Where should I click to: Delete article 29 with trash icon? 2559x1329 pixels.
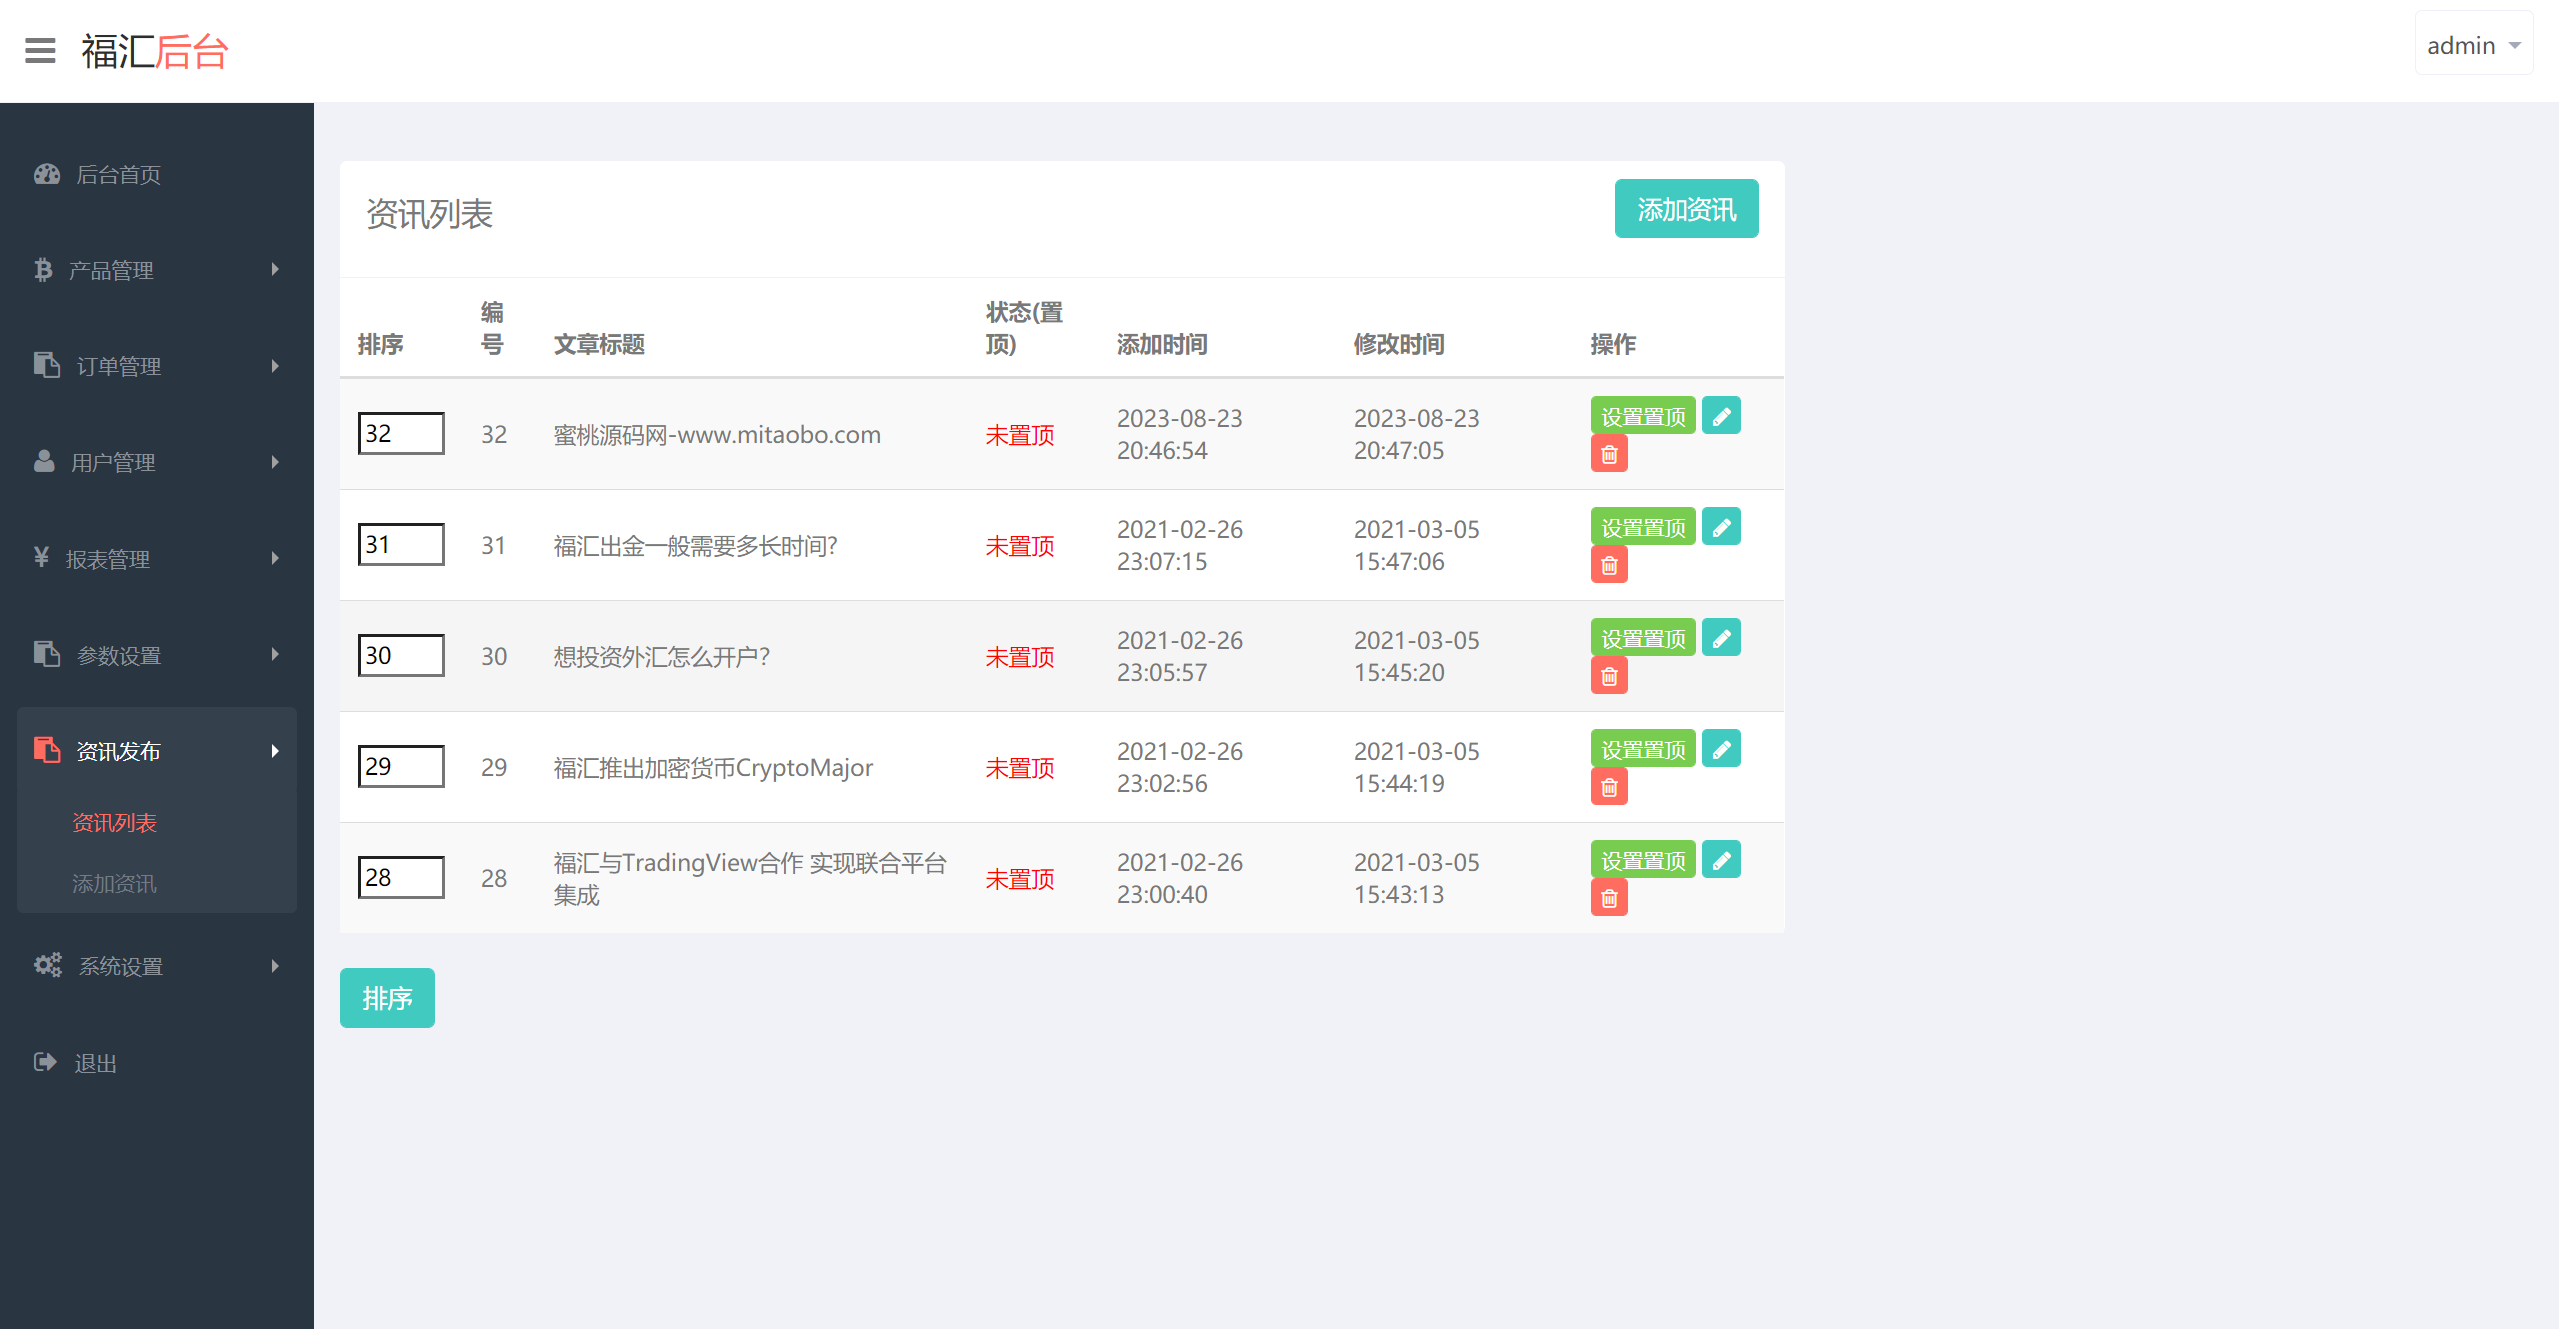tap(1609, 787)
